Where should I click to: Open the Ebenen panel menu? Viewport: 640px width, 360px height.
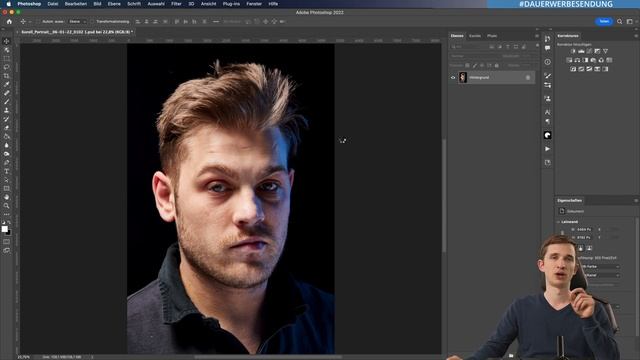tap(537, 36)
